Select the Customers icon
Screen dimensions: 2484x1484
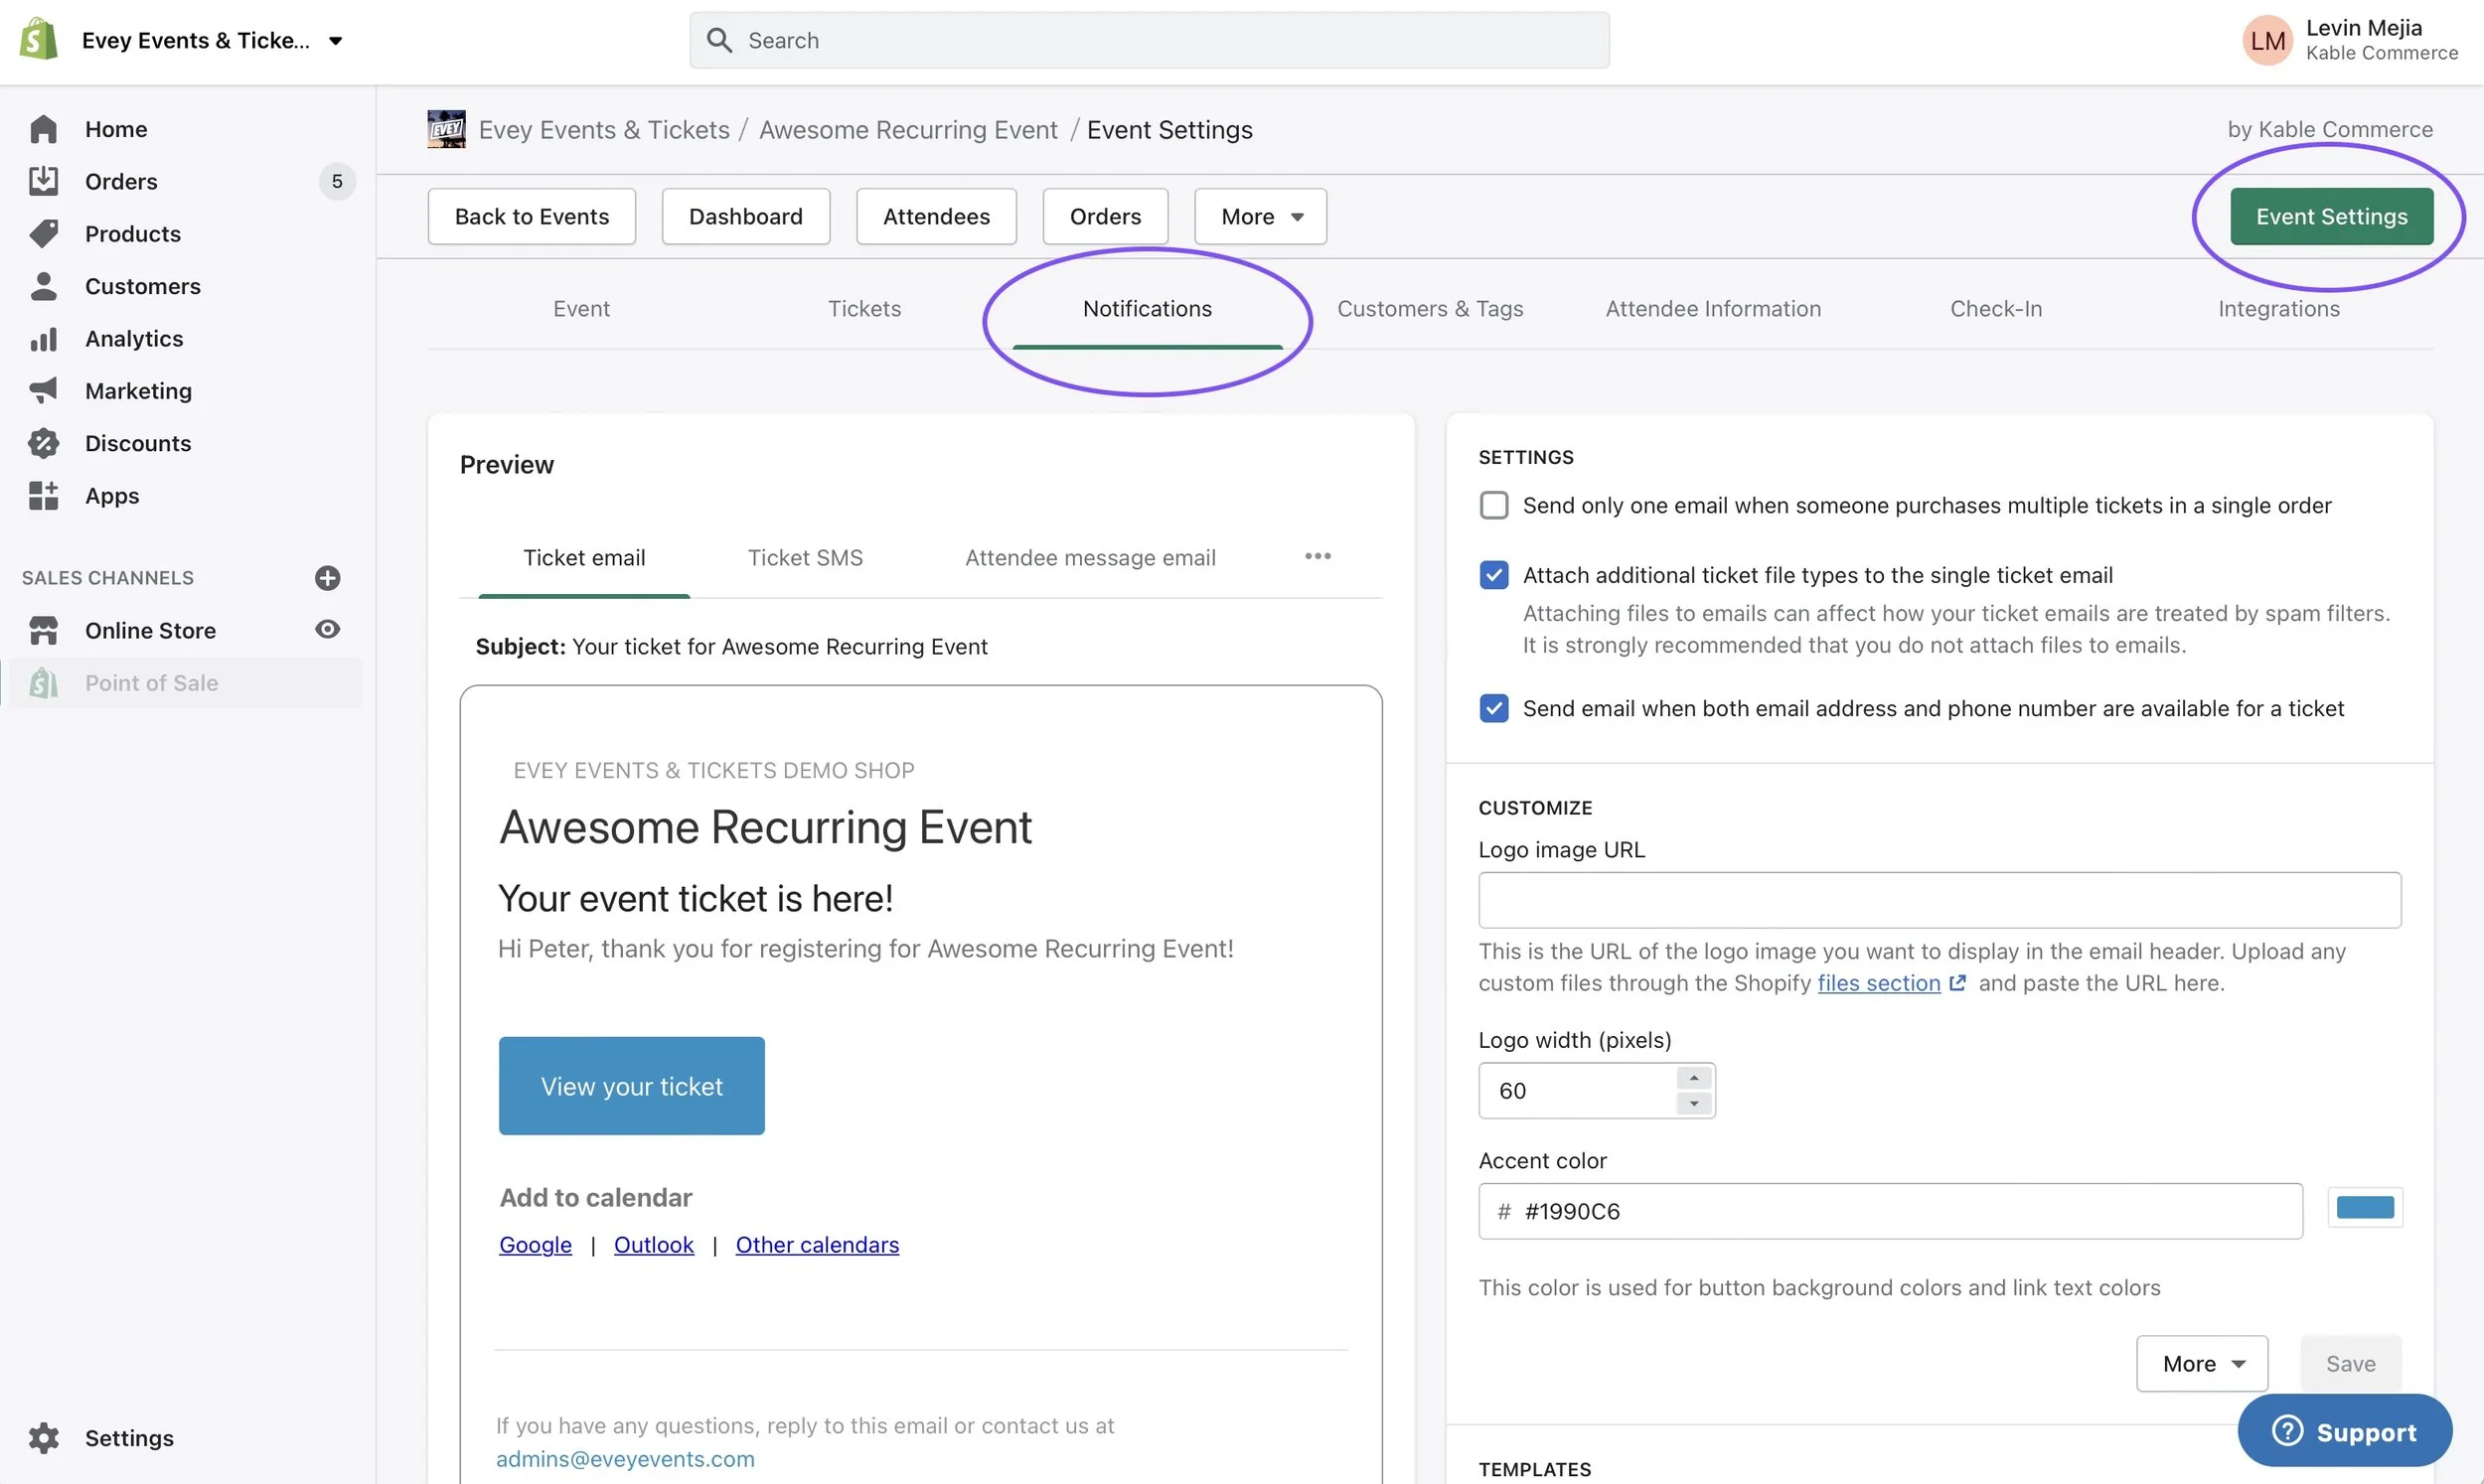[x=44, y=286]
